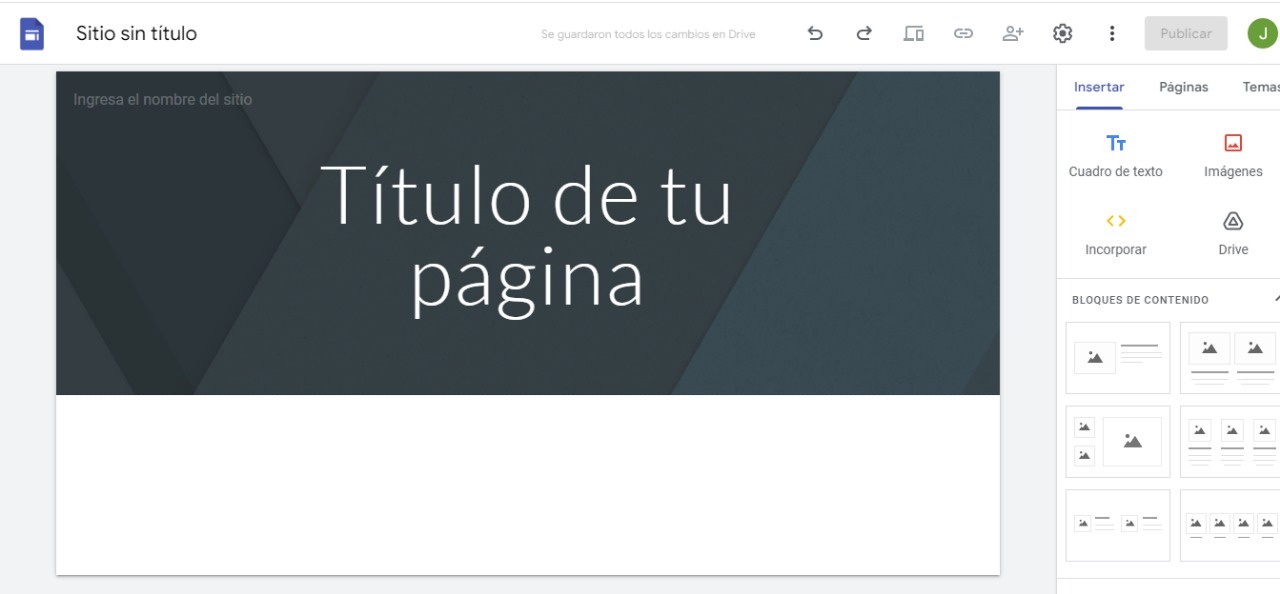
Task: Click the undo icon
Action: pos(815,33)
